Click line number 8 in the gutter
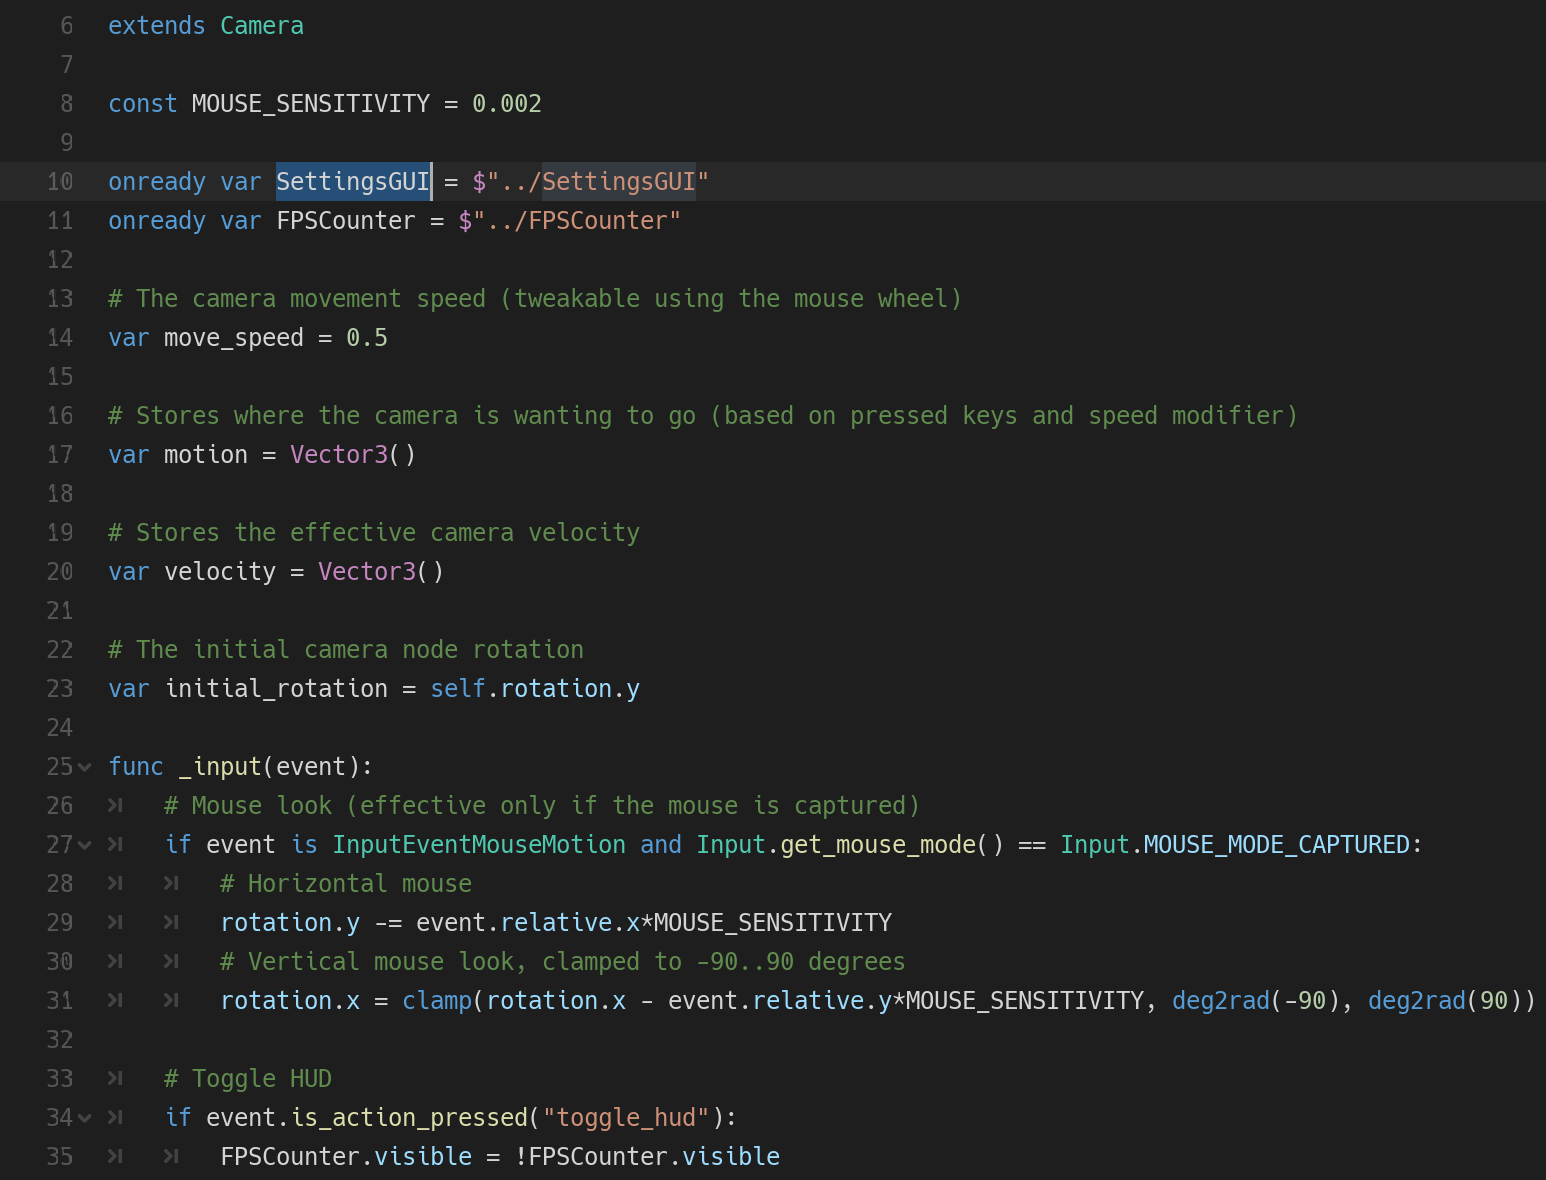The width and height of the screenshot is (1546, 1180). point(67,104)
